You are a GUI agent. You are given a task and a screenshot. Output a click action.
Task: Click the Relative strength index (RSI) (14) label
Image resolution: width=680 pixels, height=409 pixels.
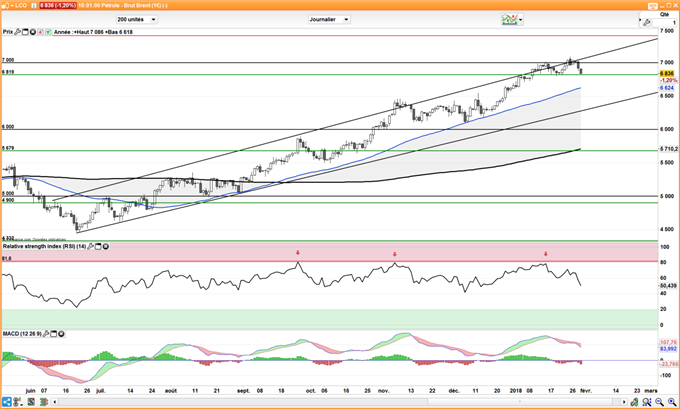click(44, 246)
